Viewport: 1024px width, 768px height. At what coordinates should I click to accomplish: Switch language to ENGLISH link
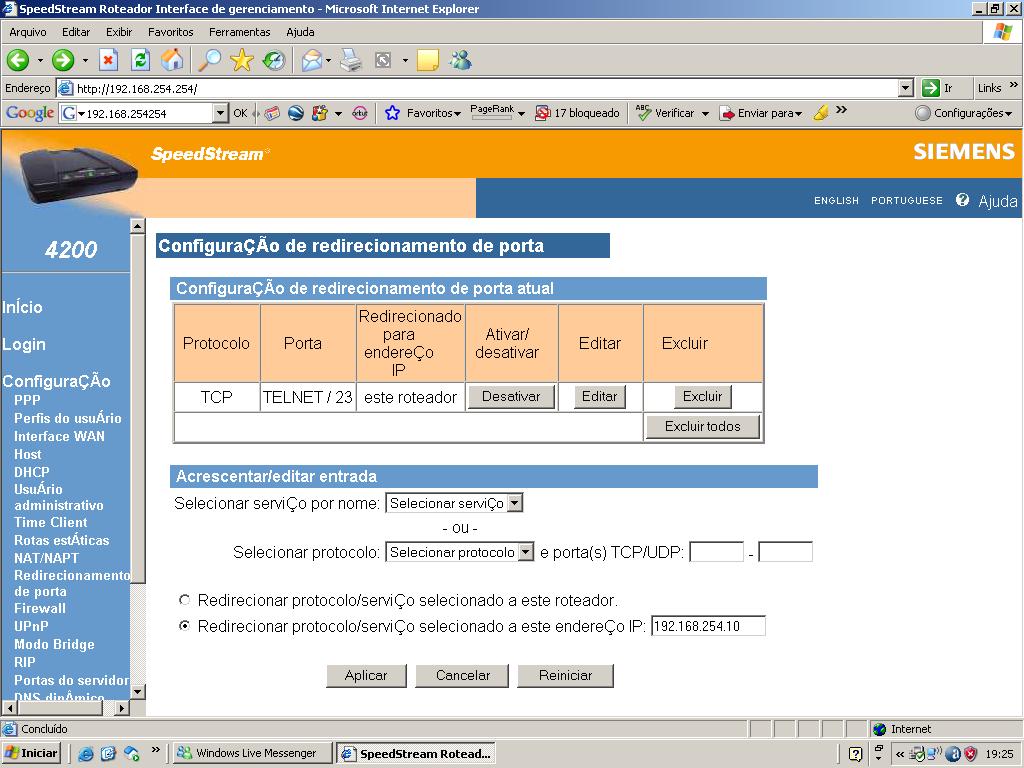(x=836, y=200)
